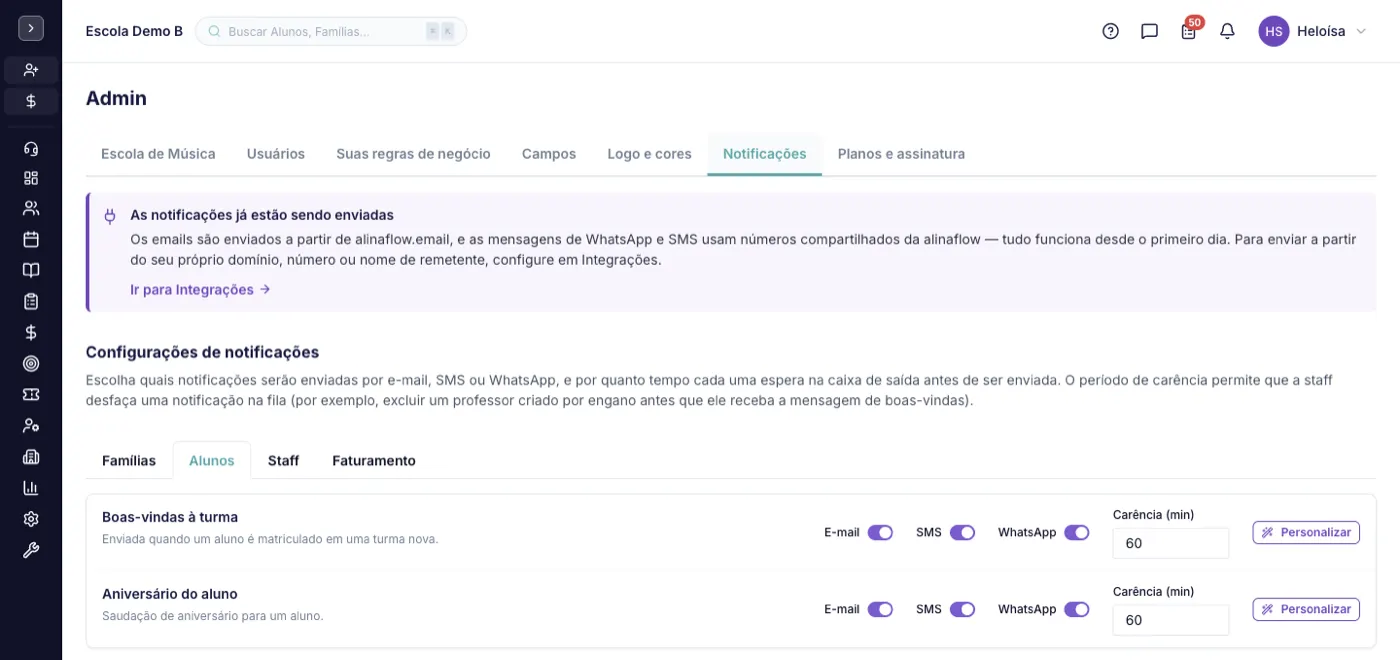The height and width of the screenshot is (660, 1400).
Task: Click Personalizar for Boas-vindas à turma
Action: click(1306, 532)
